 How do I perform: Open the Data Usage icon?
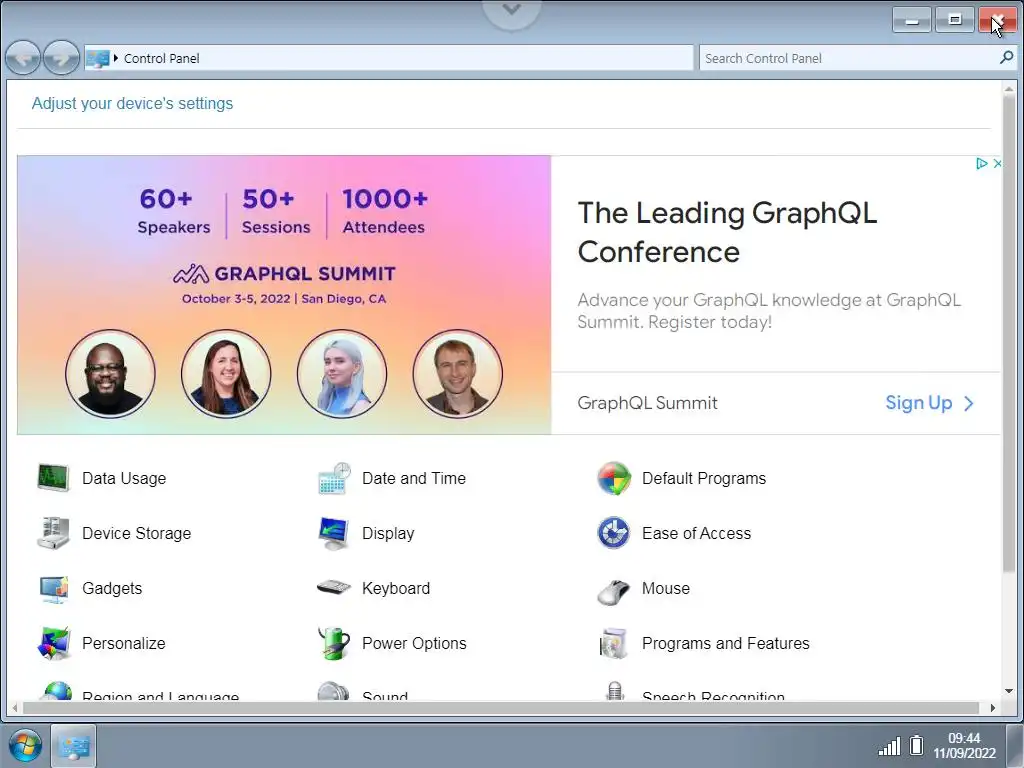point(54,478)
